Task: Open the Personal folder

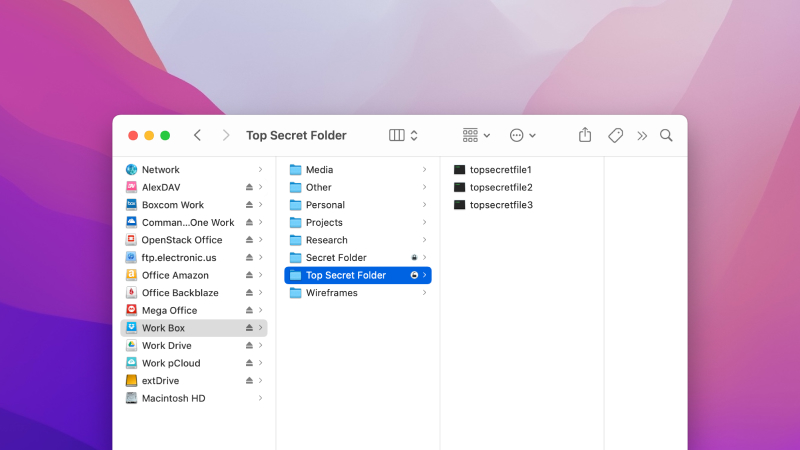Action: (x=358, y=205)
